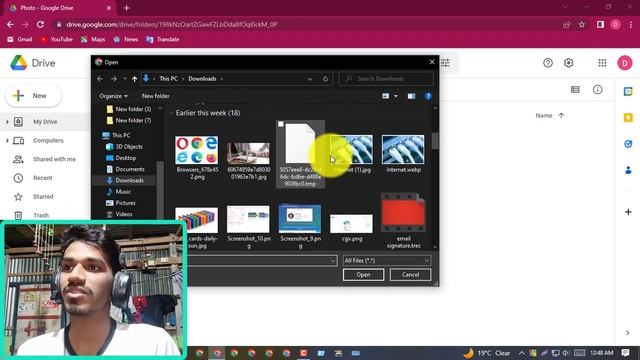Select the email signature.trec file
The width and height of the screenshot is (640, 360).
click(403, 221)
